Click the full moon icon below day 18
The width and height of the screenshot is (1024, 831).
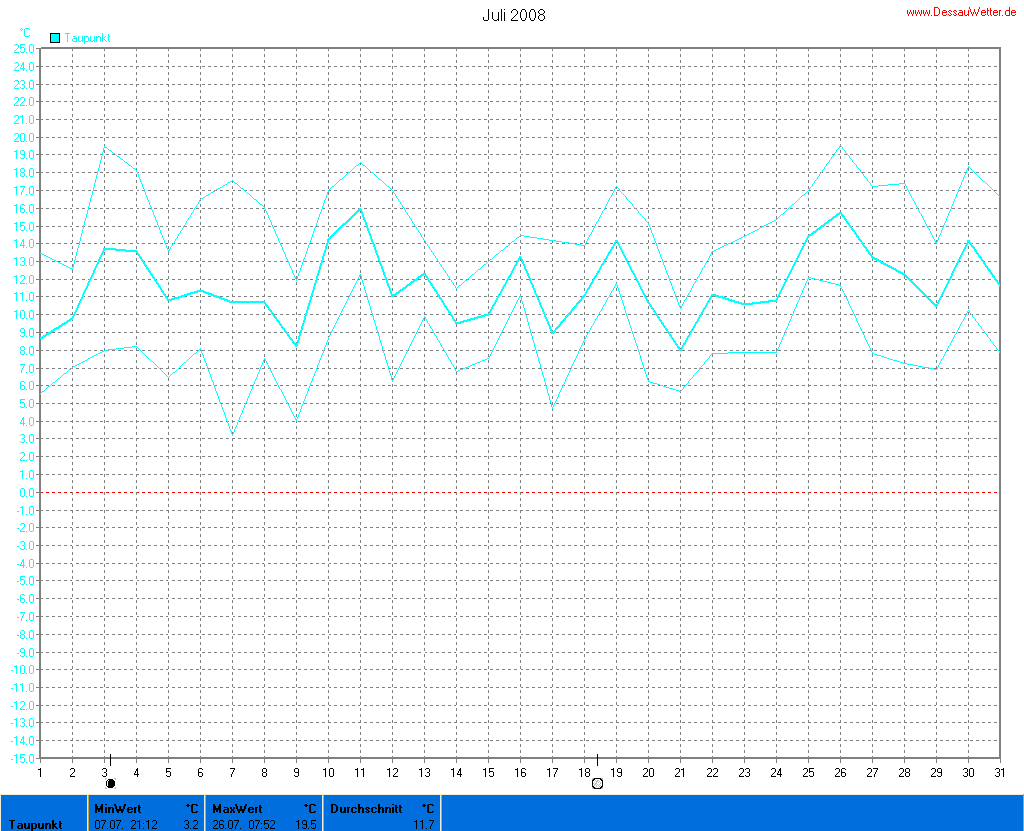pyautogui.click(x=597, y=783)
